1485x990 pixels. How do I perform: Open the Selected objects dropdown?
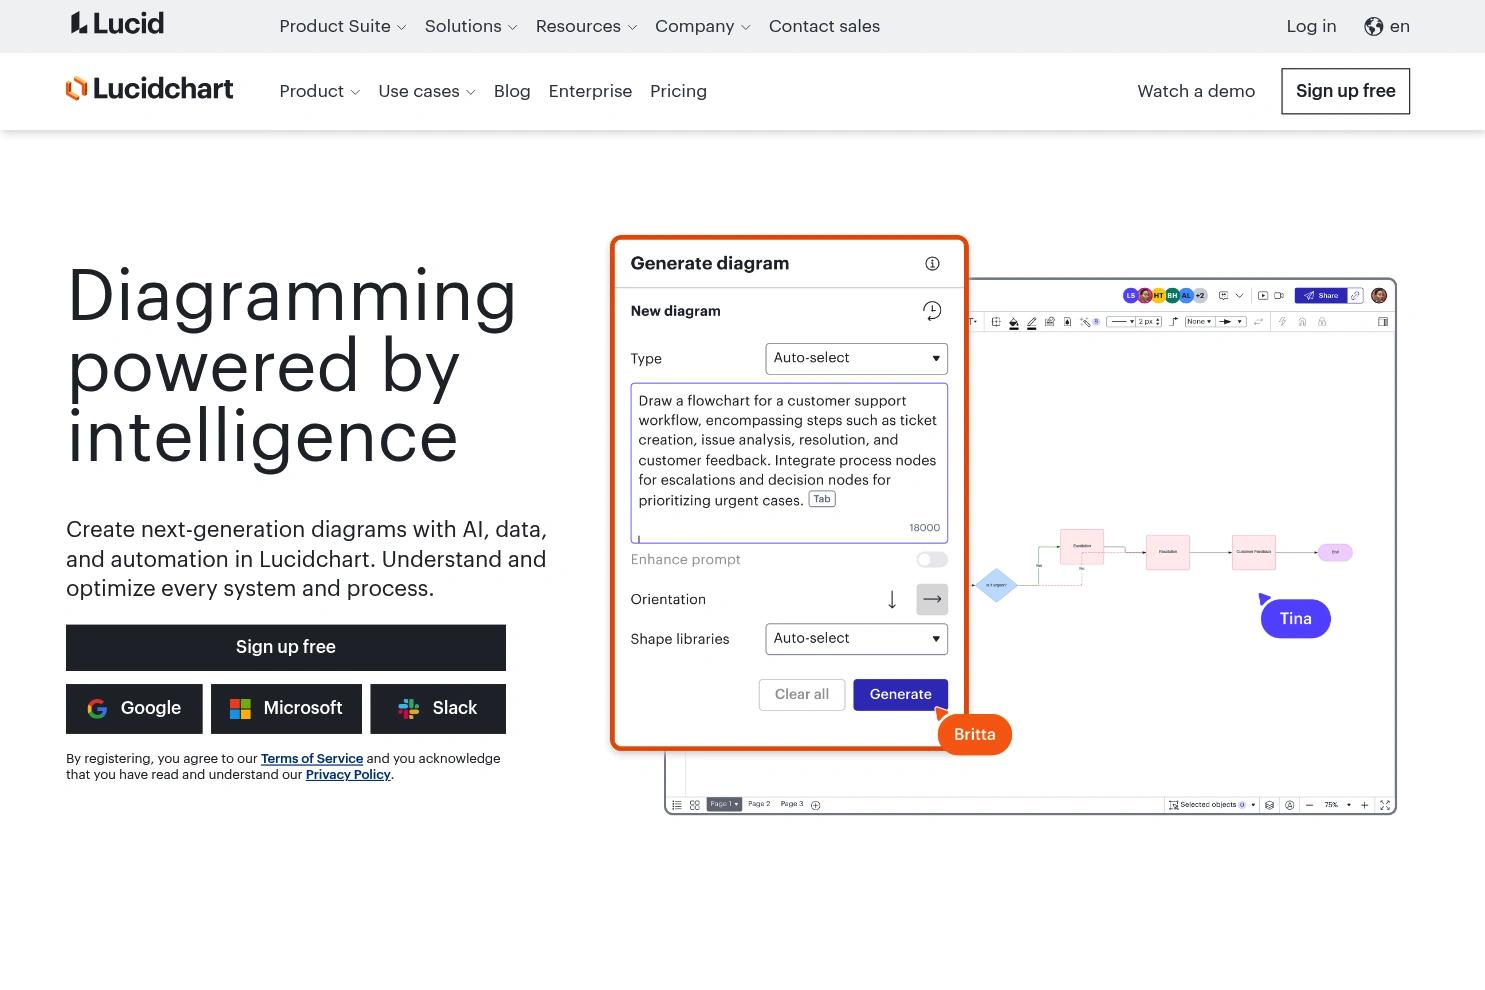click(1212, 805)
